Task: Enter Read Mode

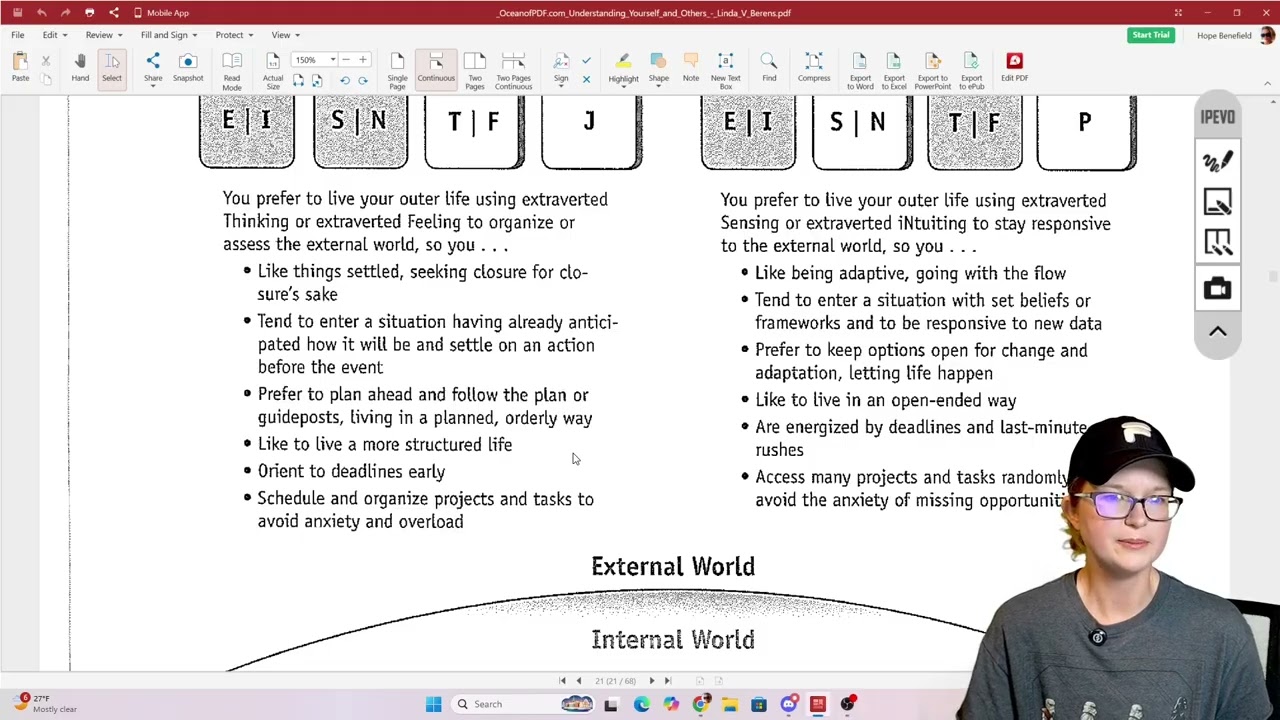Action: pyautogui.click(x=231, y=71)
